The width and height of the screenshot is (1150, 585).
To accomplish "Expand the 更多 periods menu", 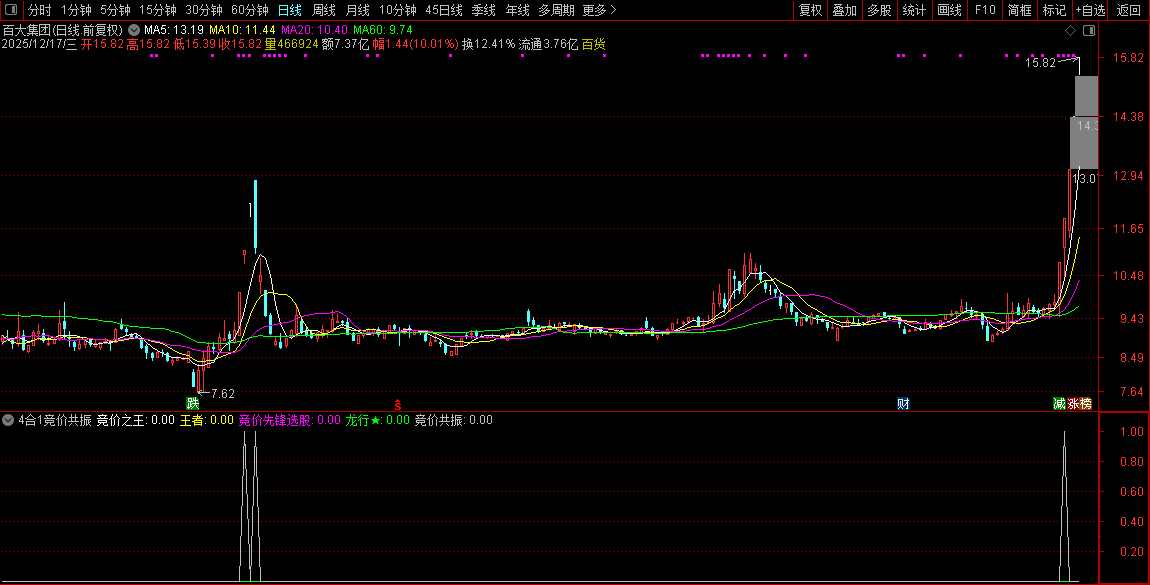I will tap(598, 10).
